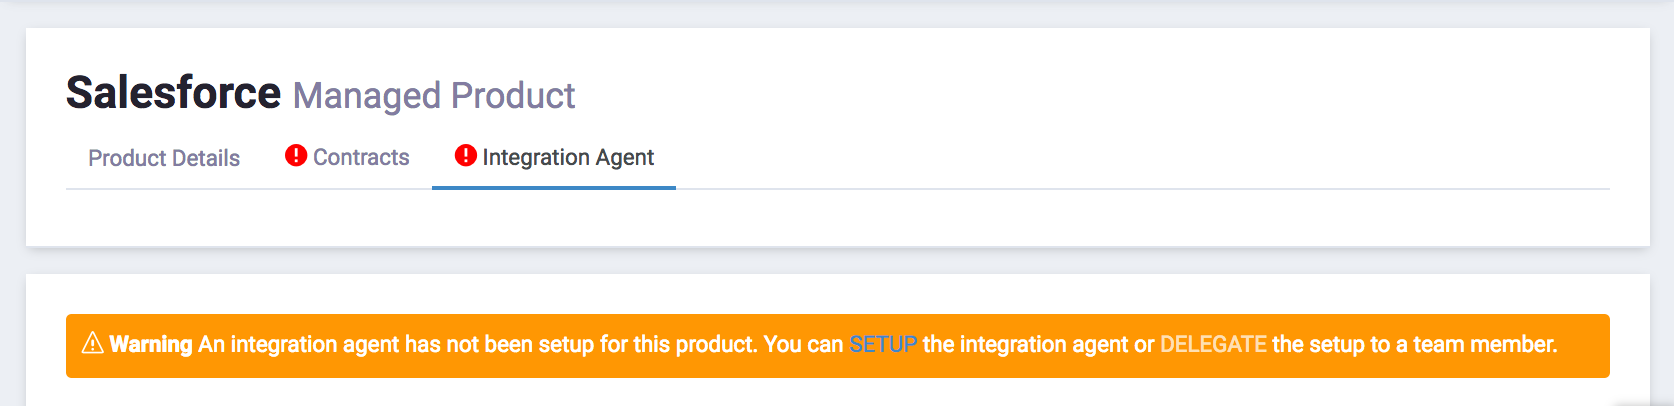
Task: Click the red alert icon beside Integration Agent
Action: [465, 156]
